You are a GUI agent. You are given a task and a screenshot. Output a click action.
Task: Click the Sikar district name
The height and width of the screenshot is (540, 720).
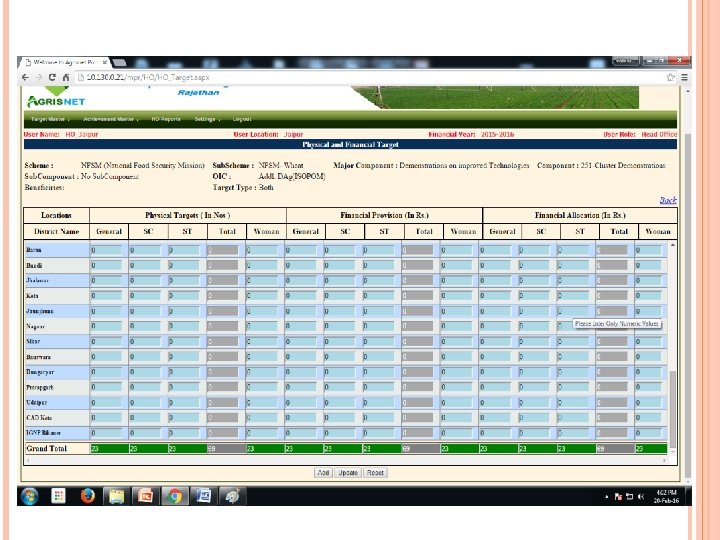(33, 341)
